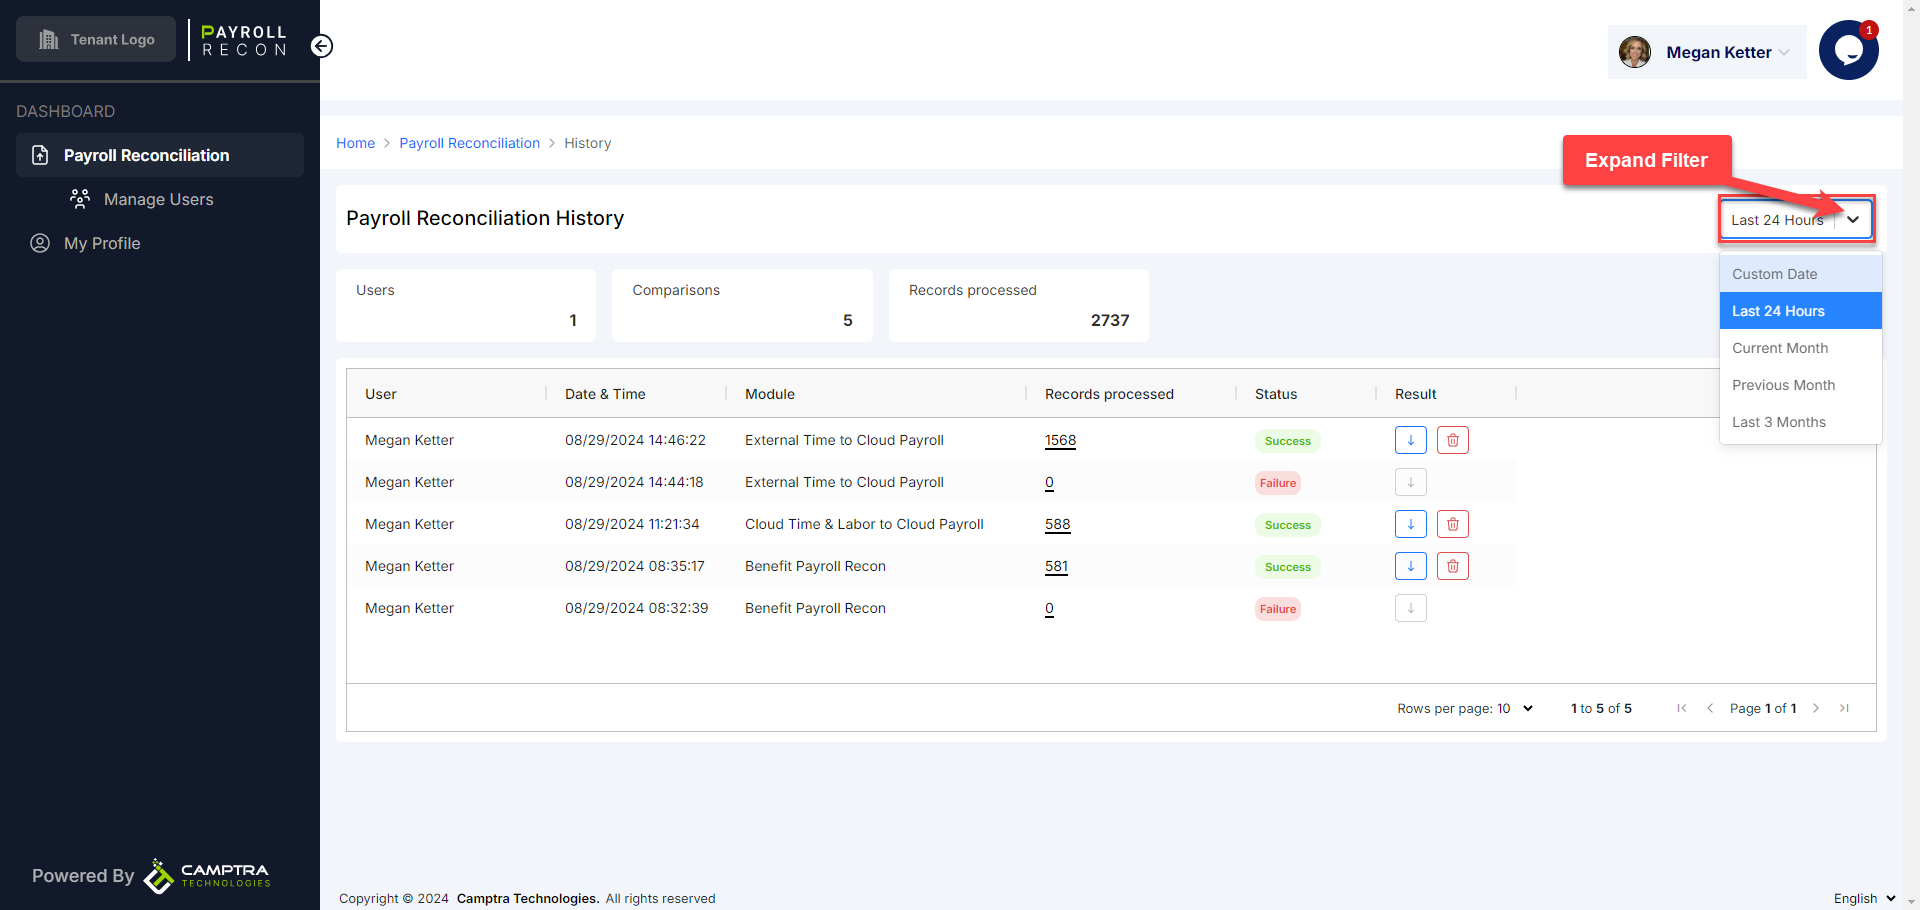The height and width of the screenshot is (910, 1920).
Task: Click the Payroll Reconciliation breadcrumb link
Action: tap(469, 143)
